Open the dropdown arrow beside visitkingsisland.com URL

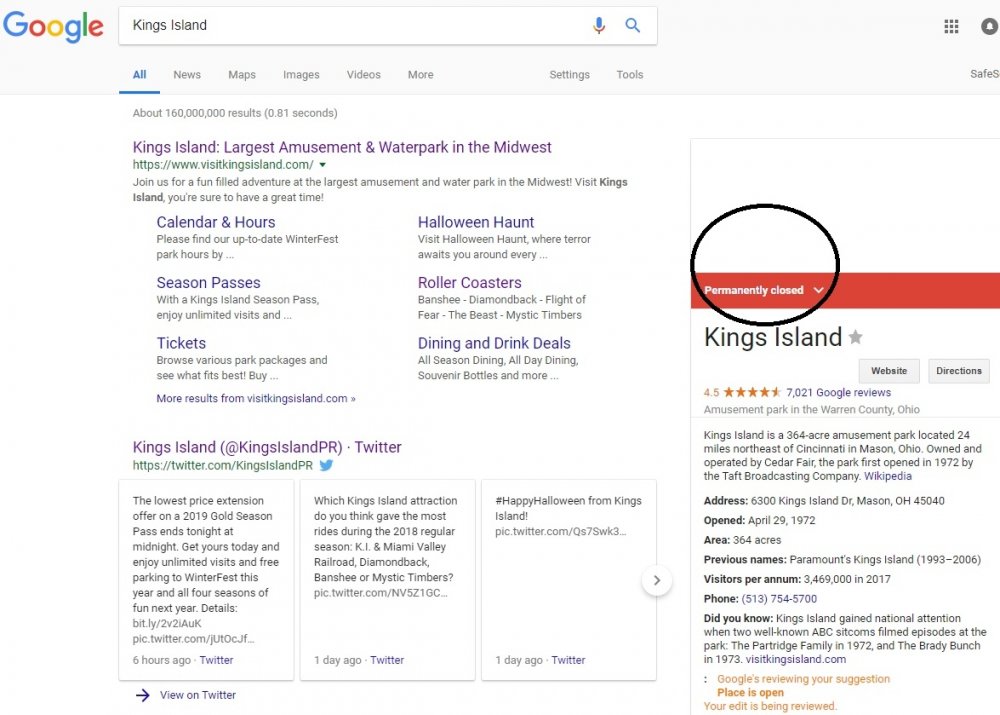pos(323,165)
